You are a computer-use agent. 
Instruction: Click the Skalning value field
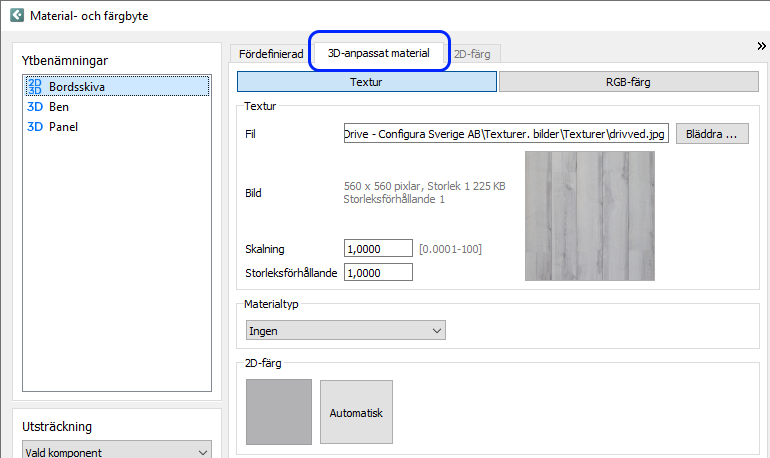tap(378, 248)
